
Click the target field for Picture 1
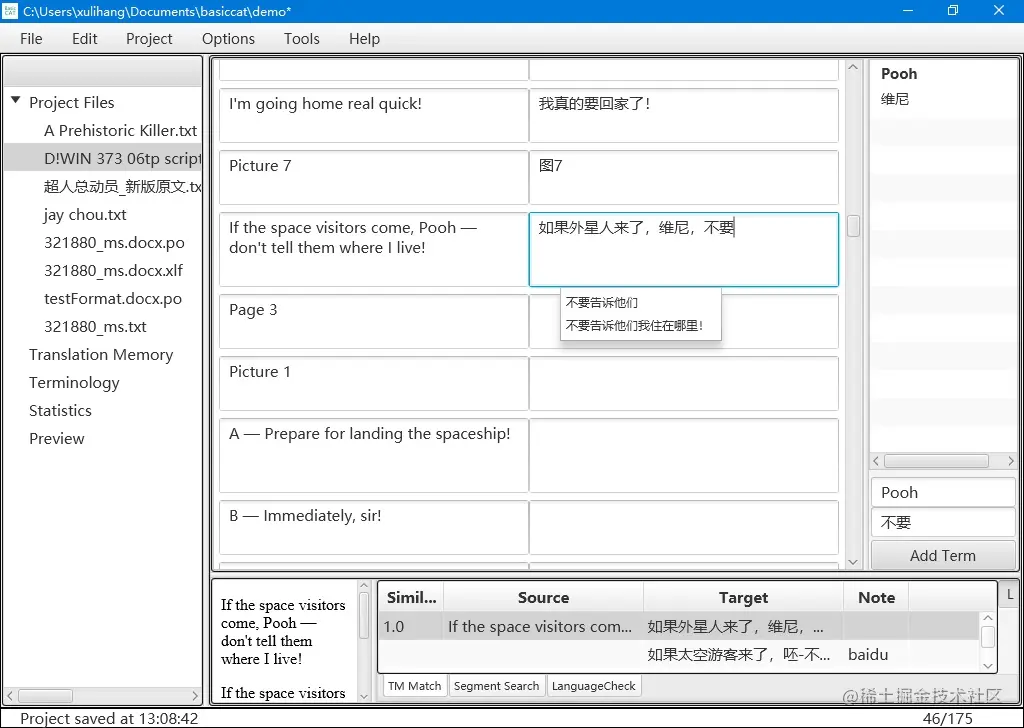coord(684,383)
